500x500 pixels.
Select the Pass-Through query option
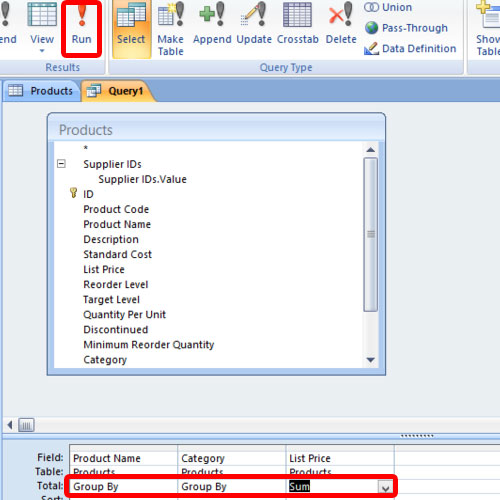pyautogui.click(x=406, y=28)
